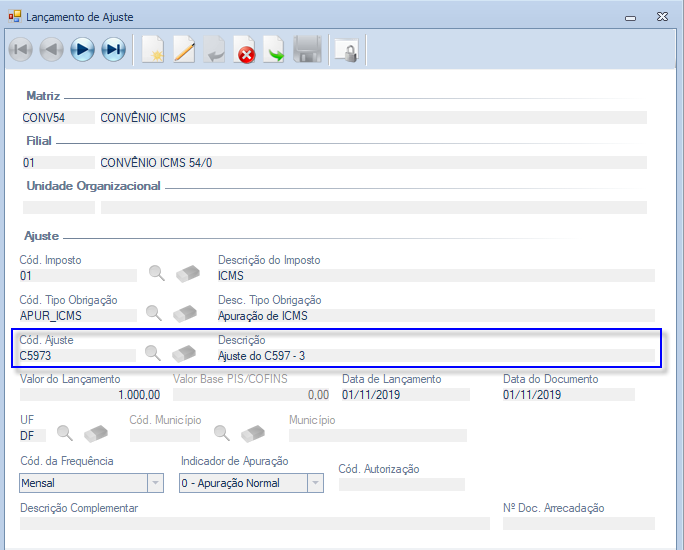Click Cód. Tipo Obrigação field APUR_ICMS

coord(78,315)
